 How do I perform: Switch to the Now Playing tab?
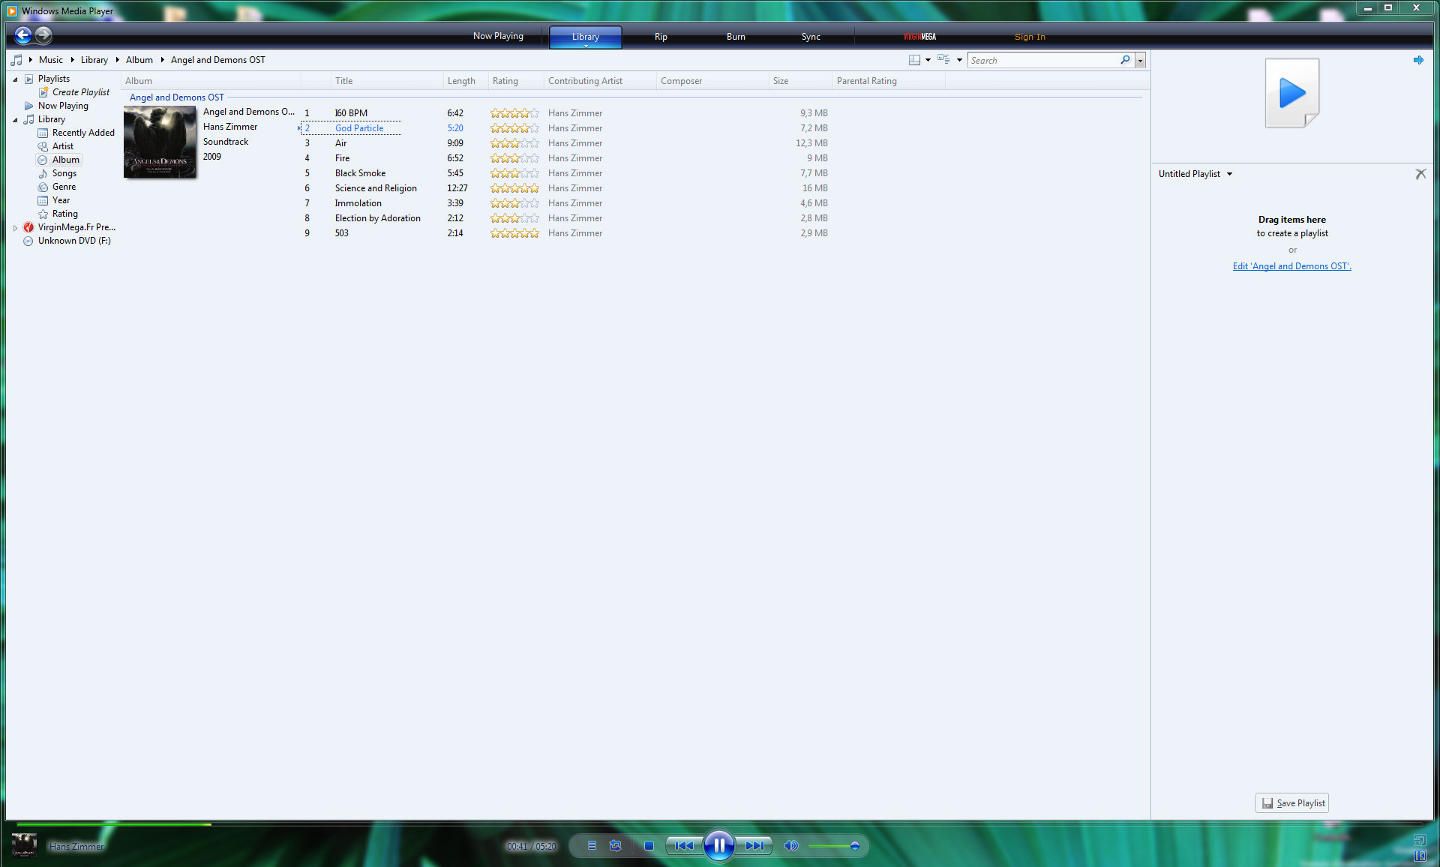tap(498, 36)
